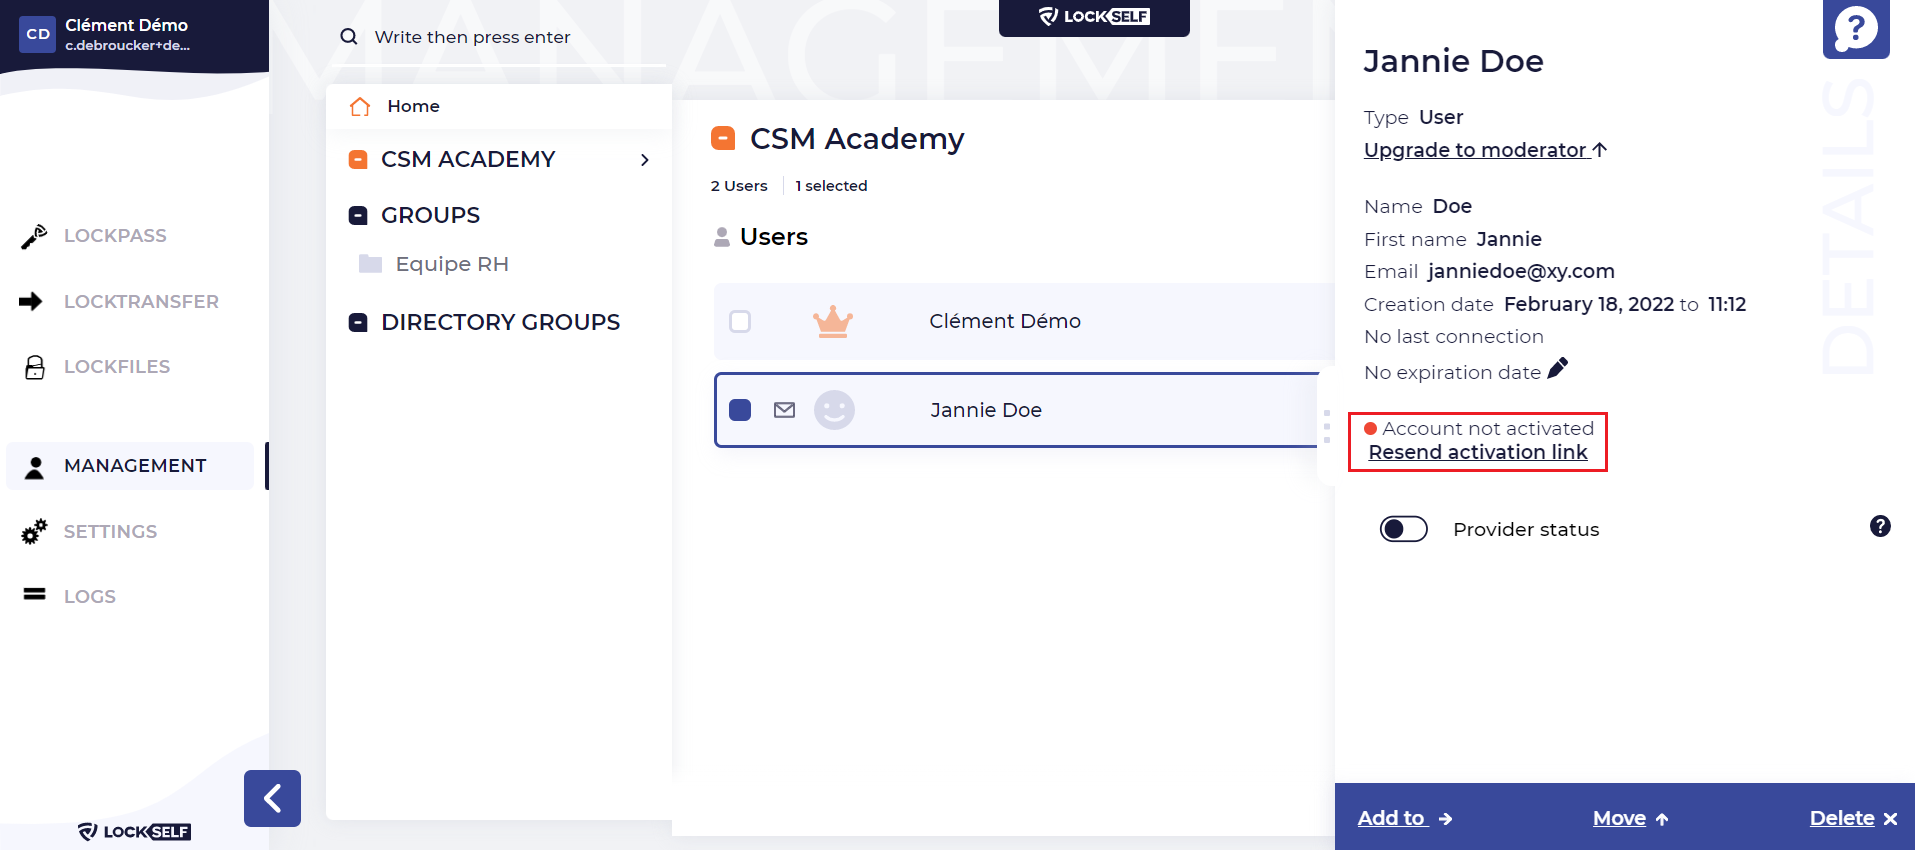Click Upgrade to moderator link
The width and height of the screenshot is (1915, 850).
tap(1485, 150)
